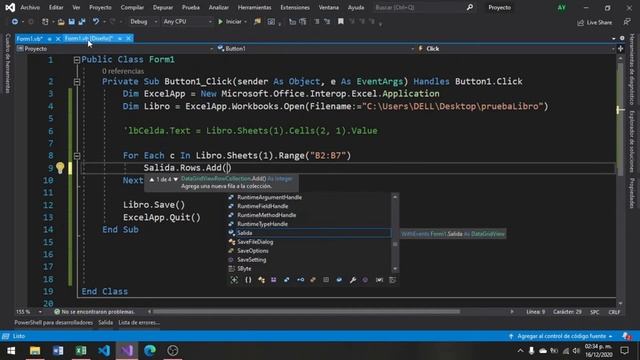Open the Any CPU platform dropdown
This screenshot has width=640, height=360.
(x=187, y=22)
